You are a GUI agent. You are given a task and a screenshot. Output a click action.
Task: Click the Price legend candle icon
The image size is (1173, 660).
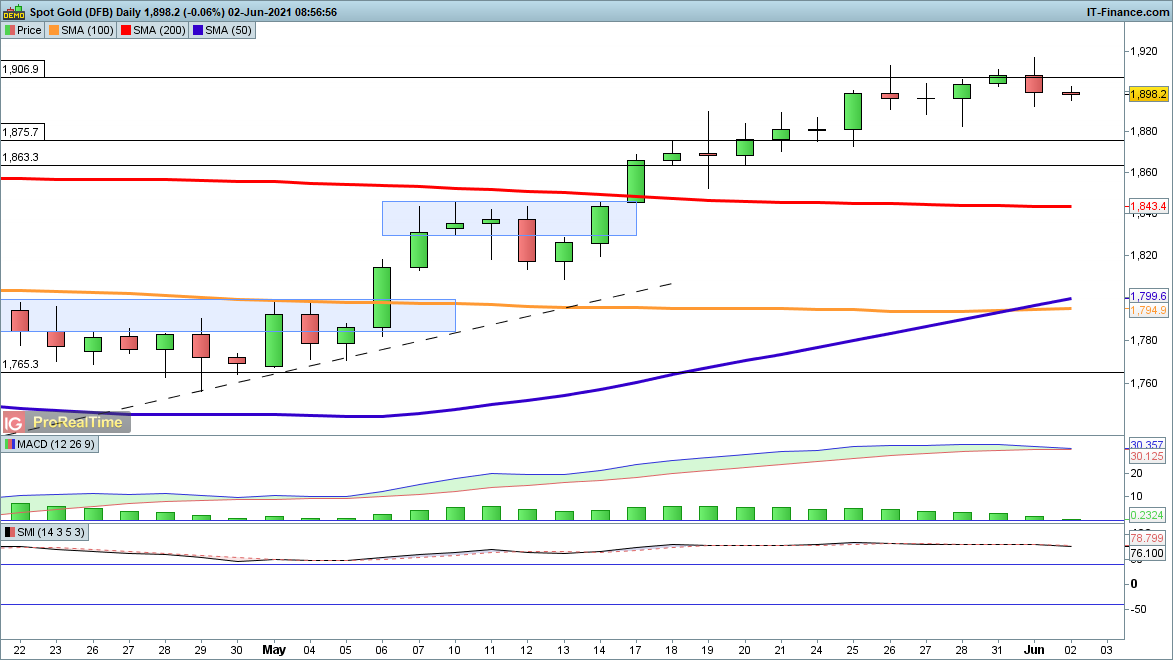[x=9, y=30]
